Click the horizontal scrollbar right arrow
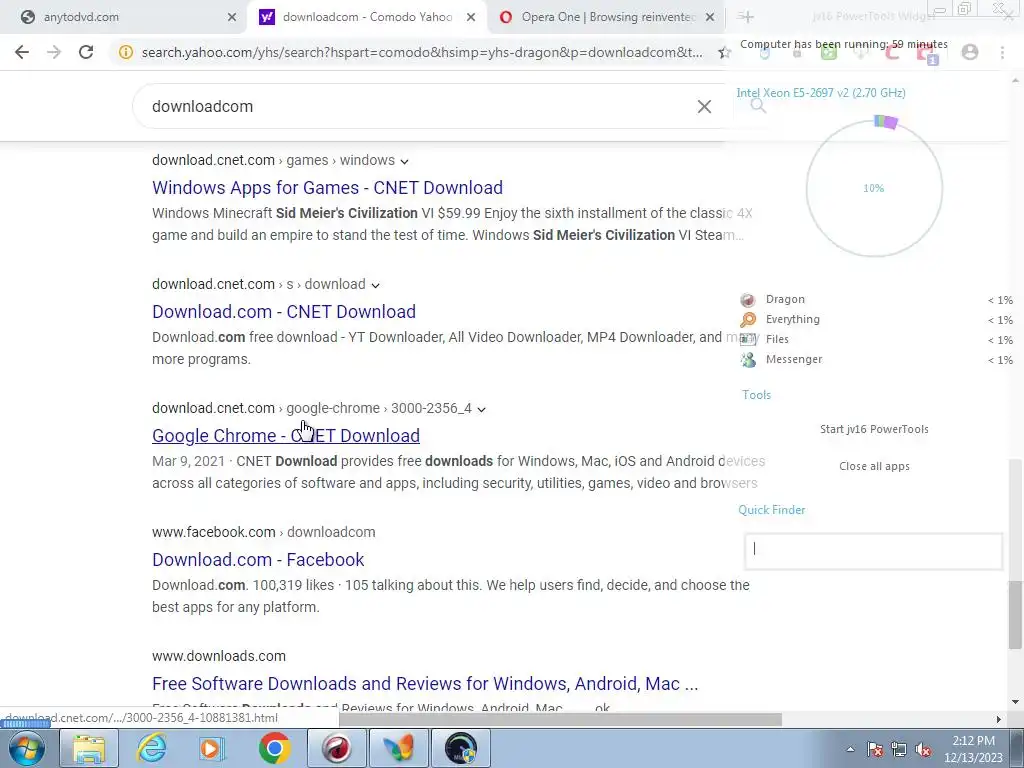 999,720
